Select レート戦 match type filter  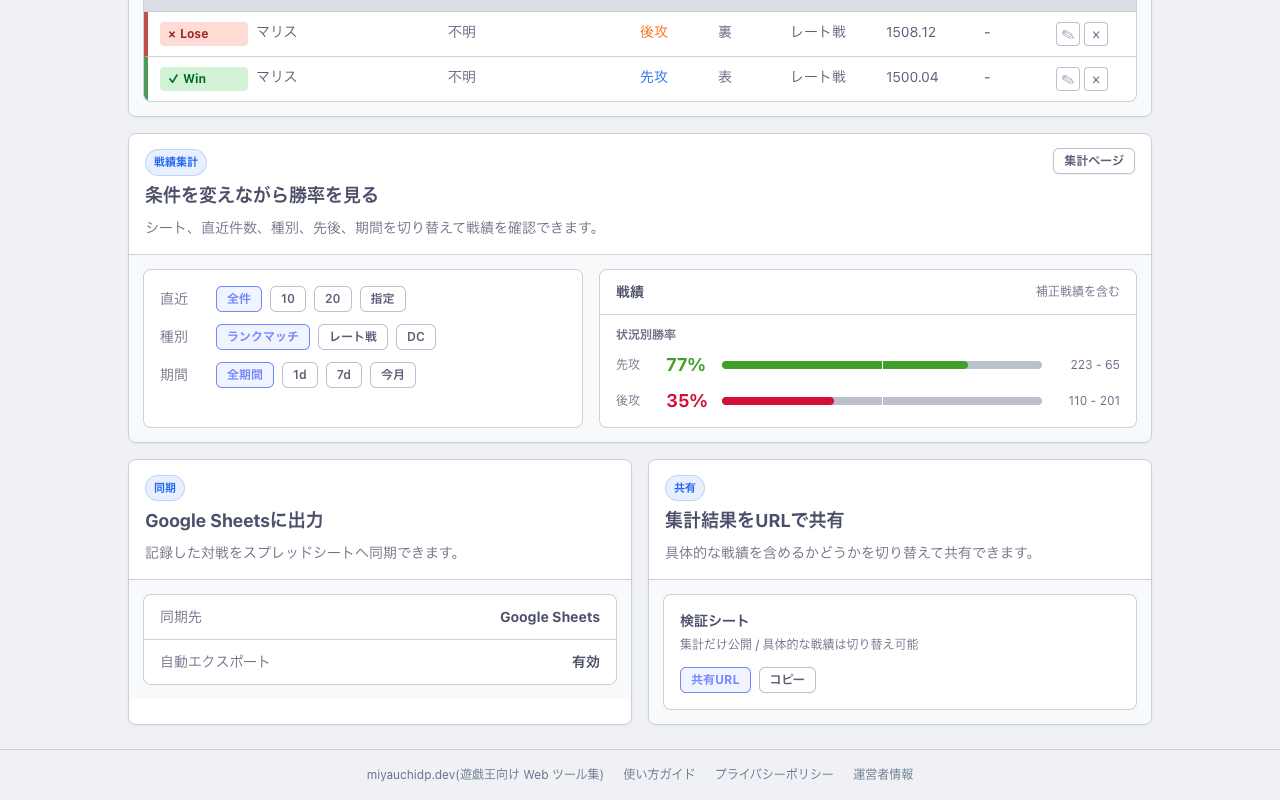(x=353, y=337)
